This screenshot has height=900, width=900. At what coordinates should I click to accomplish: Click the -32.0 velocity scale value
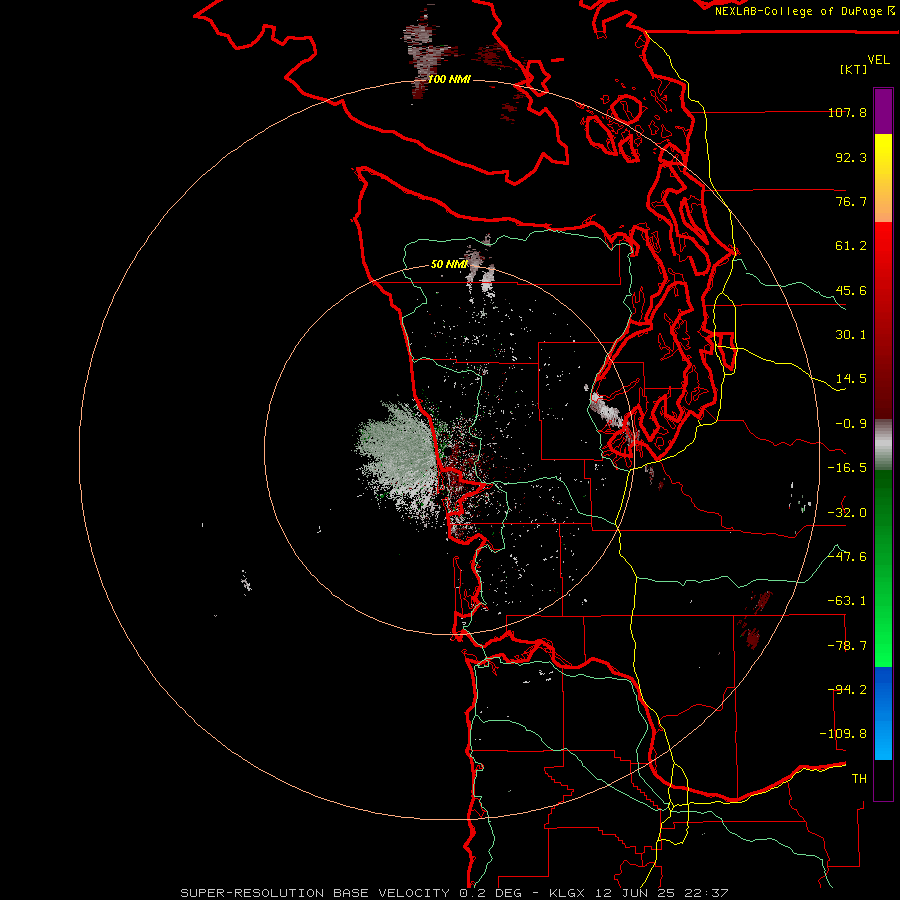tap(847, 513)
